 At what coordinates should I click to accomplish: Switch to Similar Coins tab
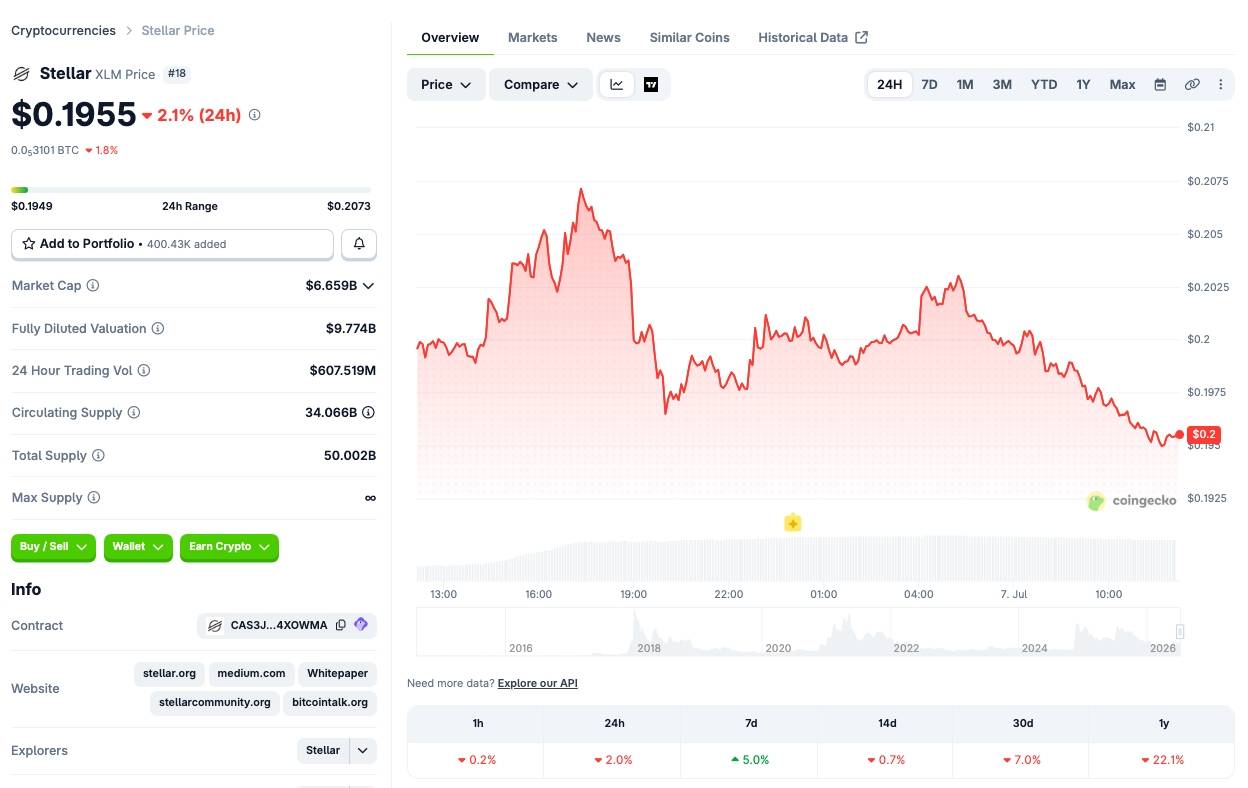[690, 38]
